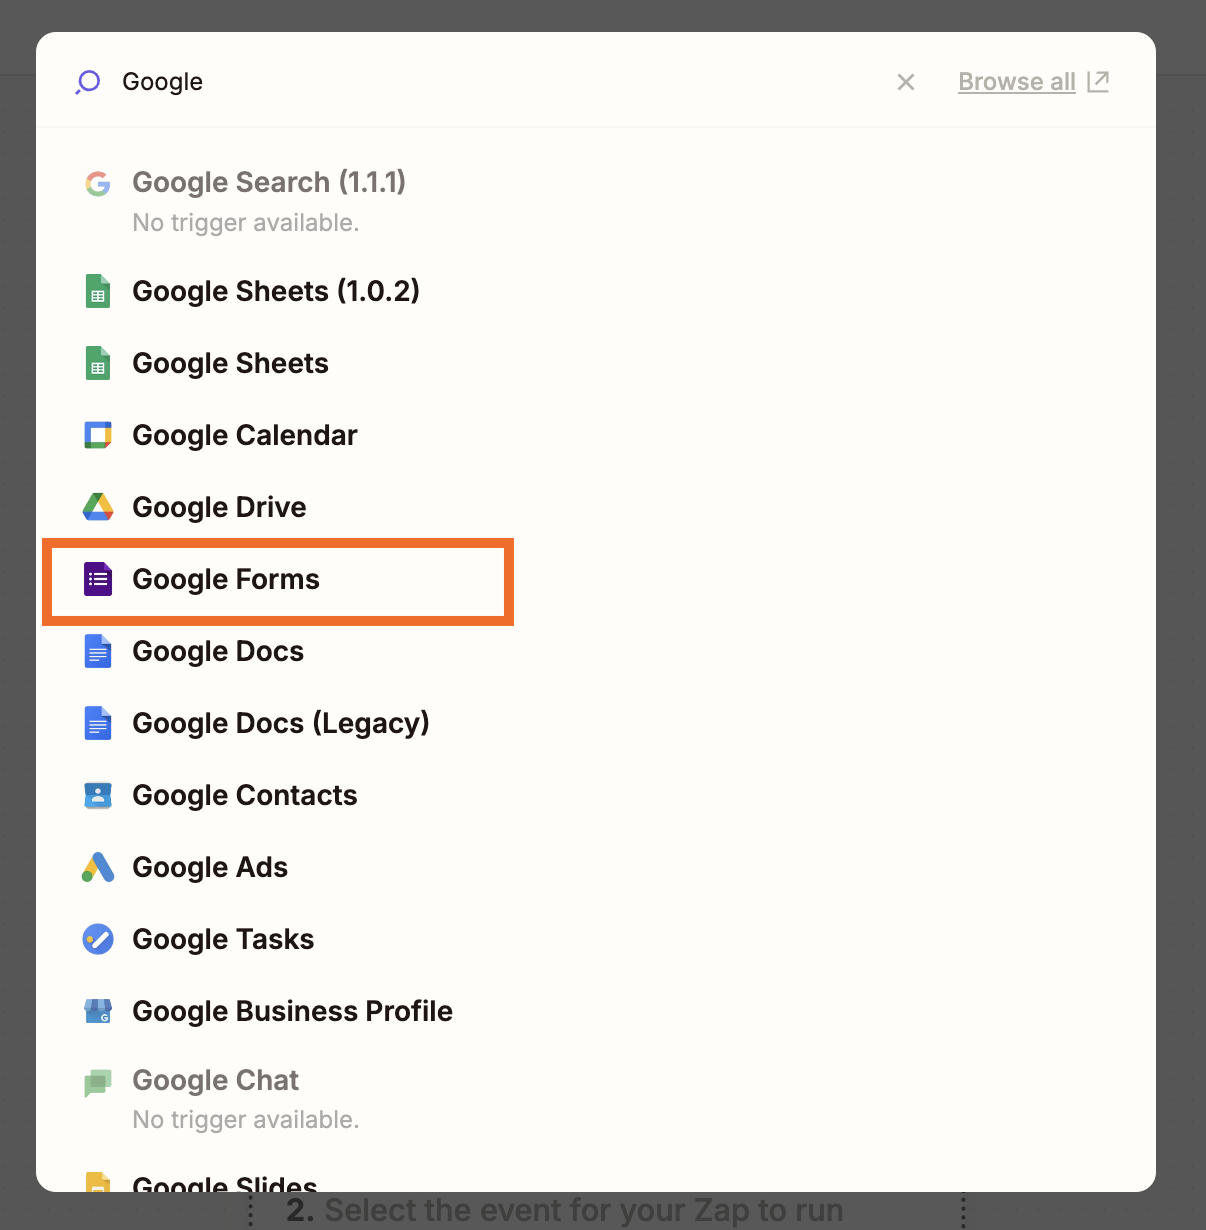1206x1230 pixels.
Task: Click the search magnifier icon
Action: (x=88, y=82)
